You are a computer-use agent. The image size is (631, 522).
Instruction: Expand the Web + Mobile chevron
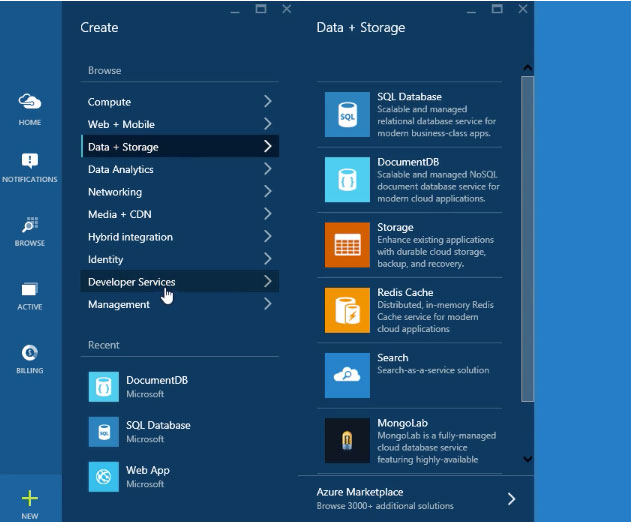click(268, 124)
